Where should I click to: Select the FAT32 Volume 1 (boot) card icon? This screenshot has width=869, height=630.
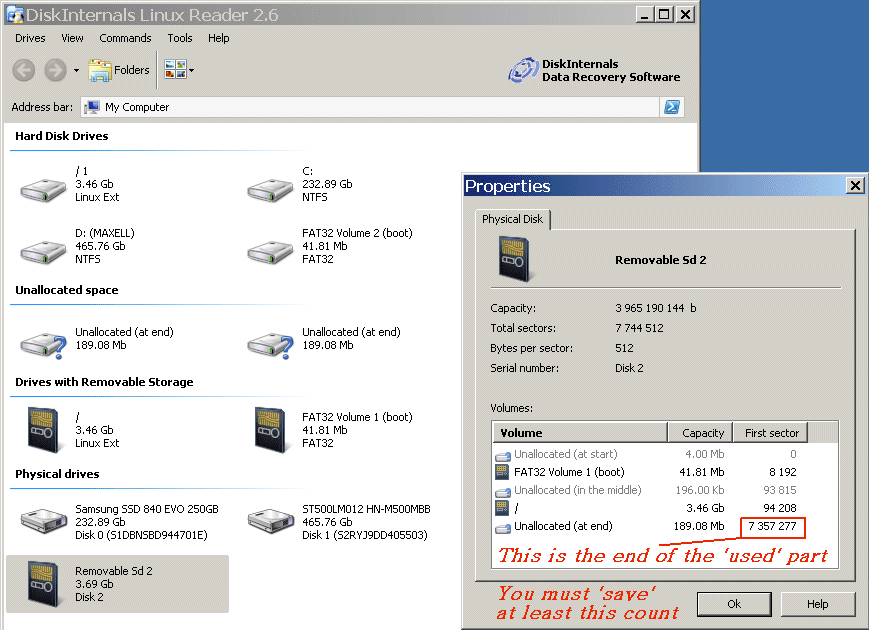[x=270, y=429]
